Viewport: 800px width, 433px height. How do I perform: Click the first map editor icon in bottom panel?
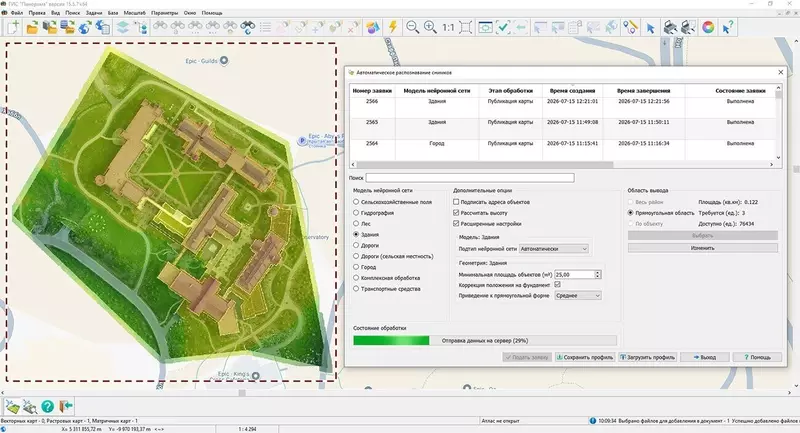coord(12,406)
